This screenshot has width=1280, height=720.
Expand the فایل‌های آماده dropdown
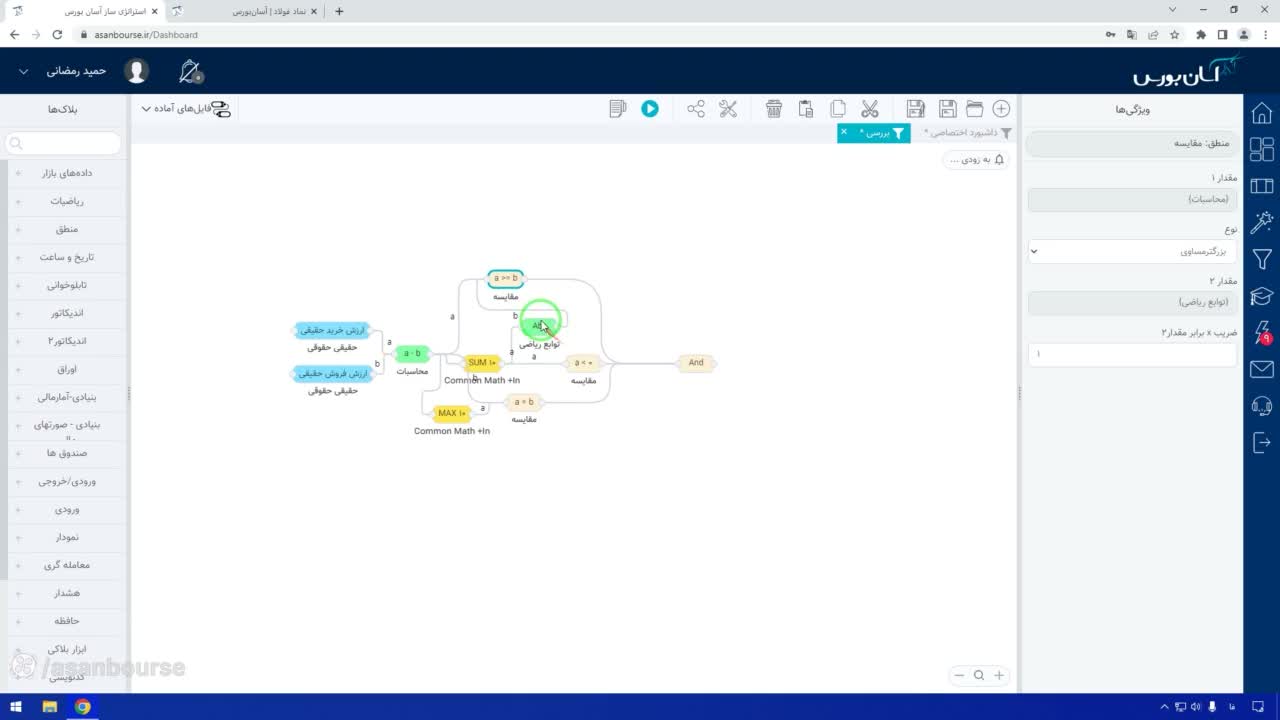tap(186, 109)
